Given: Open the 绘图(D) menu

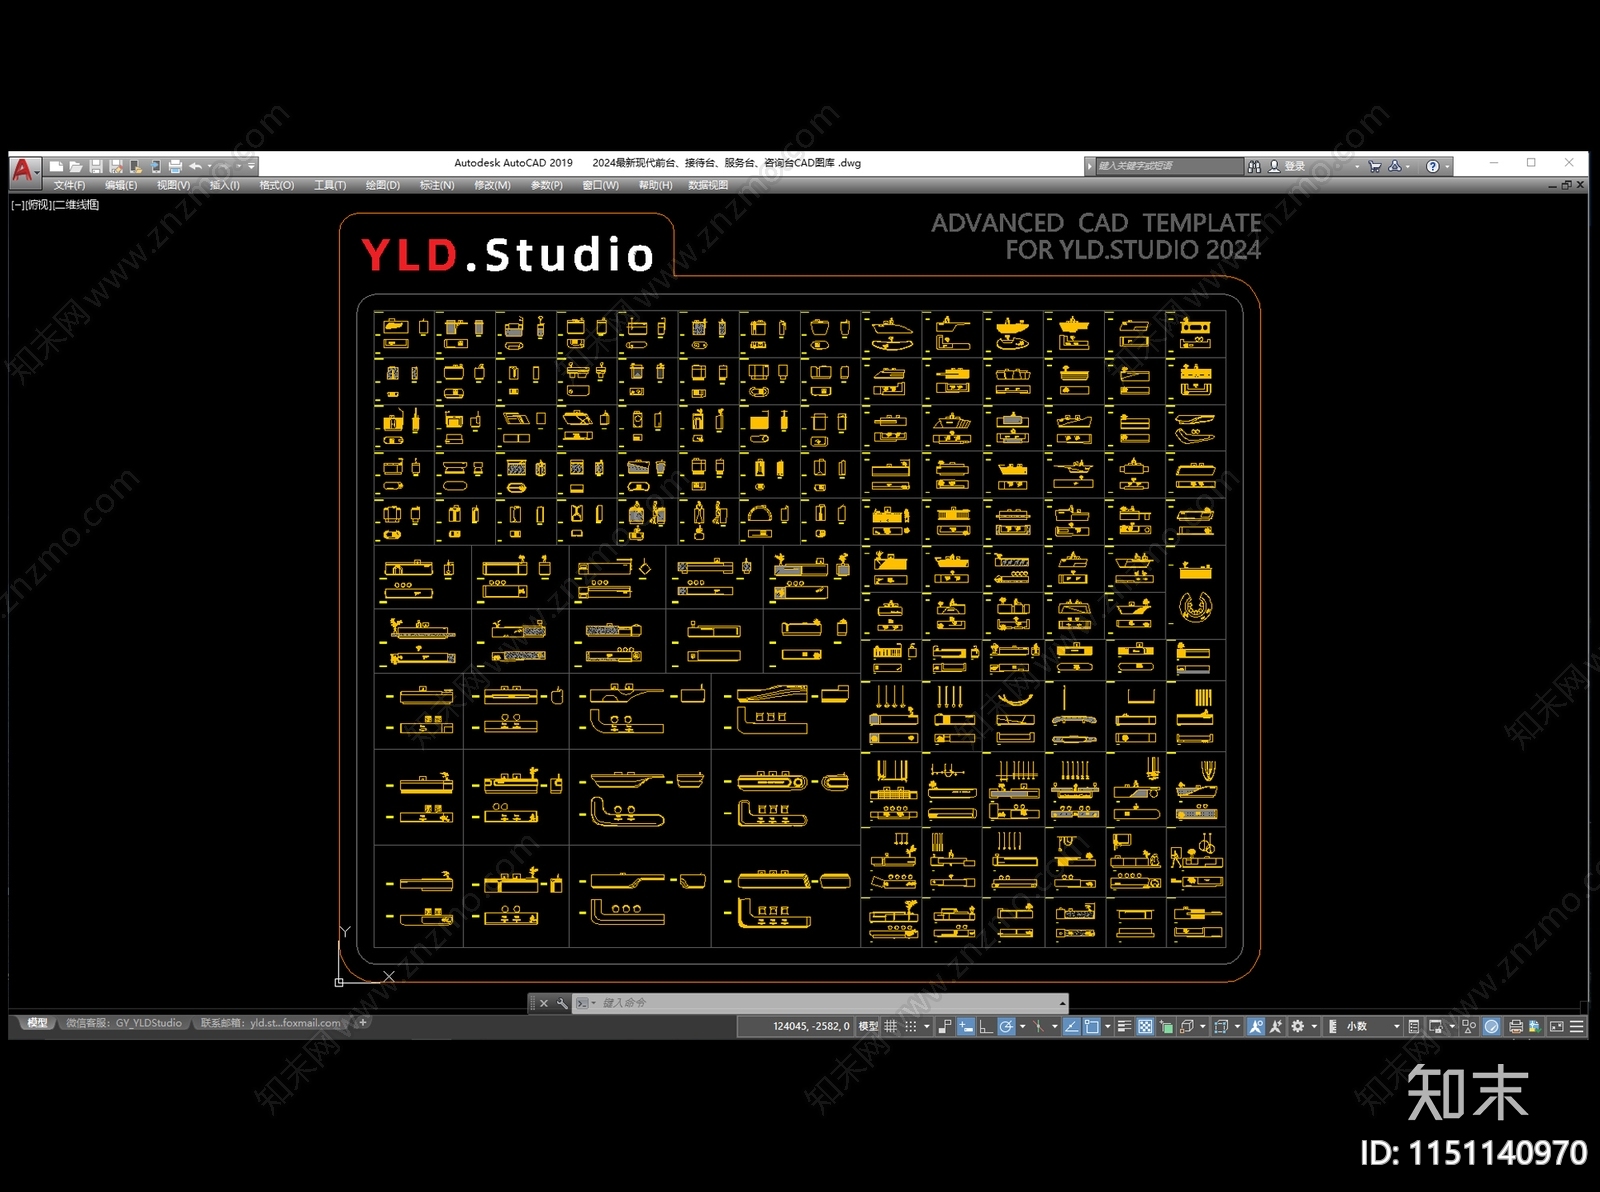Looking at the screenshot, I should click(x=382, y=185).
